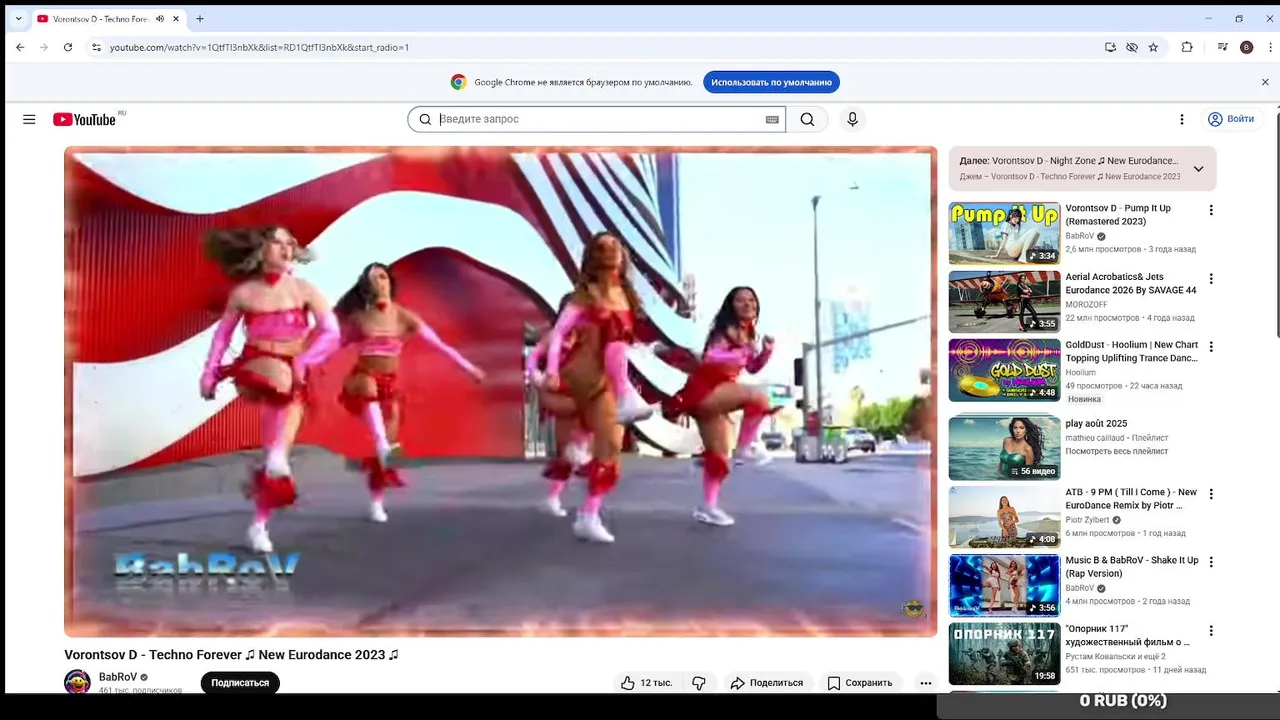
Task: Open GoldDust - Hoolium title link
Action: [x=1132, y=351]
